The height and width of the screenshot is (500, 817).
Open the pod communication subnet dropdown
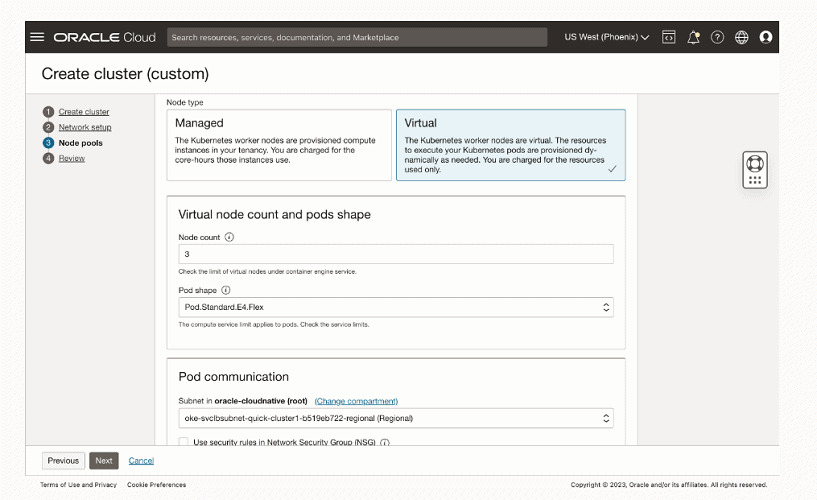395,418
